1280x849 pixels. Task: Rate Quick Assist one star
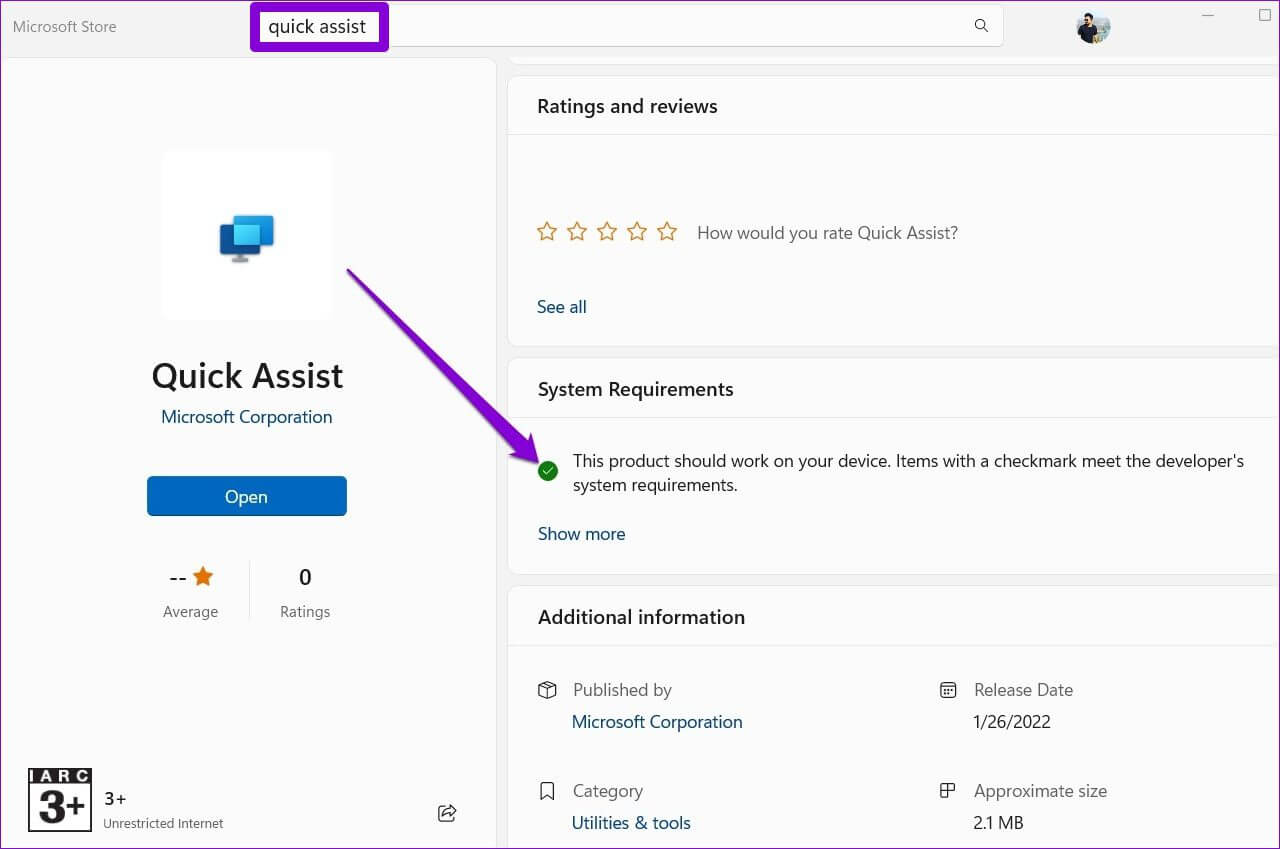tap(547, 232)
